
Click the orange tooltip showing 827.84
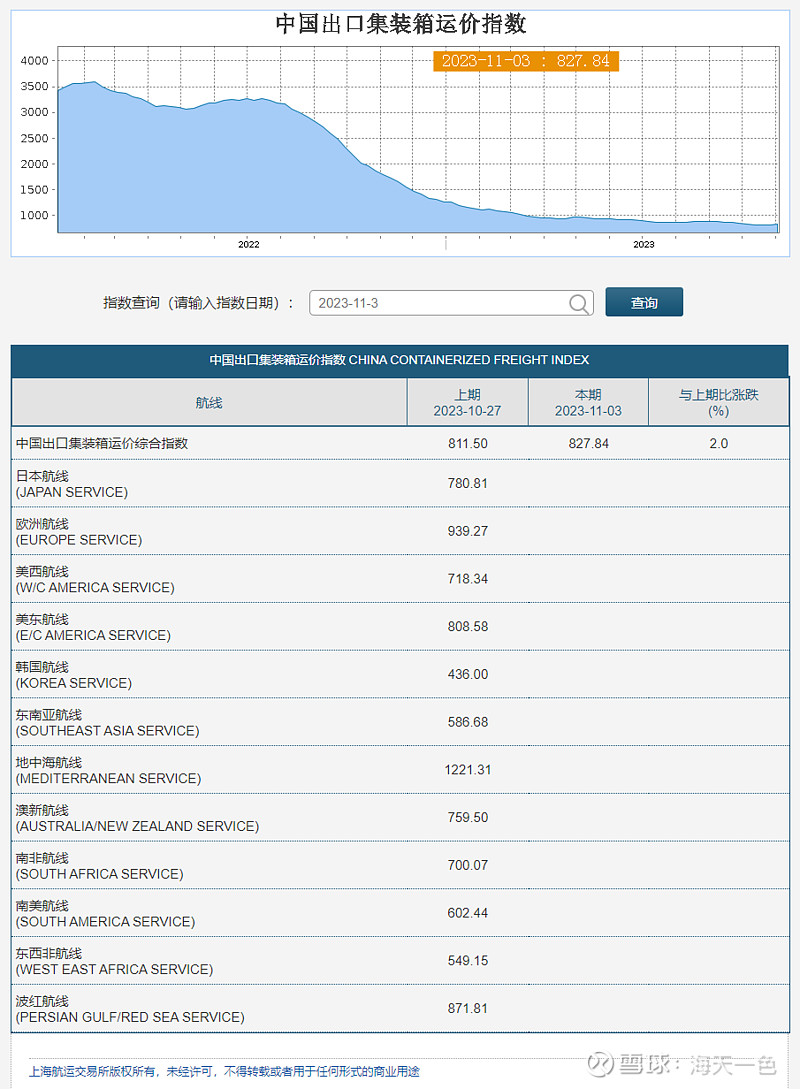[526, 61]
